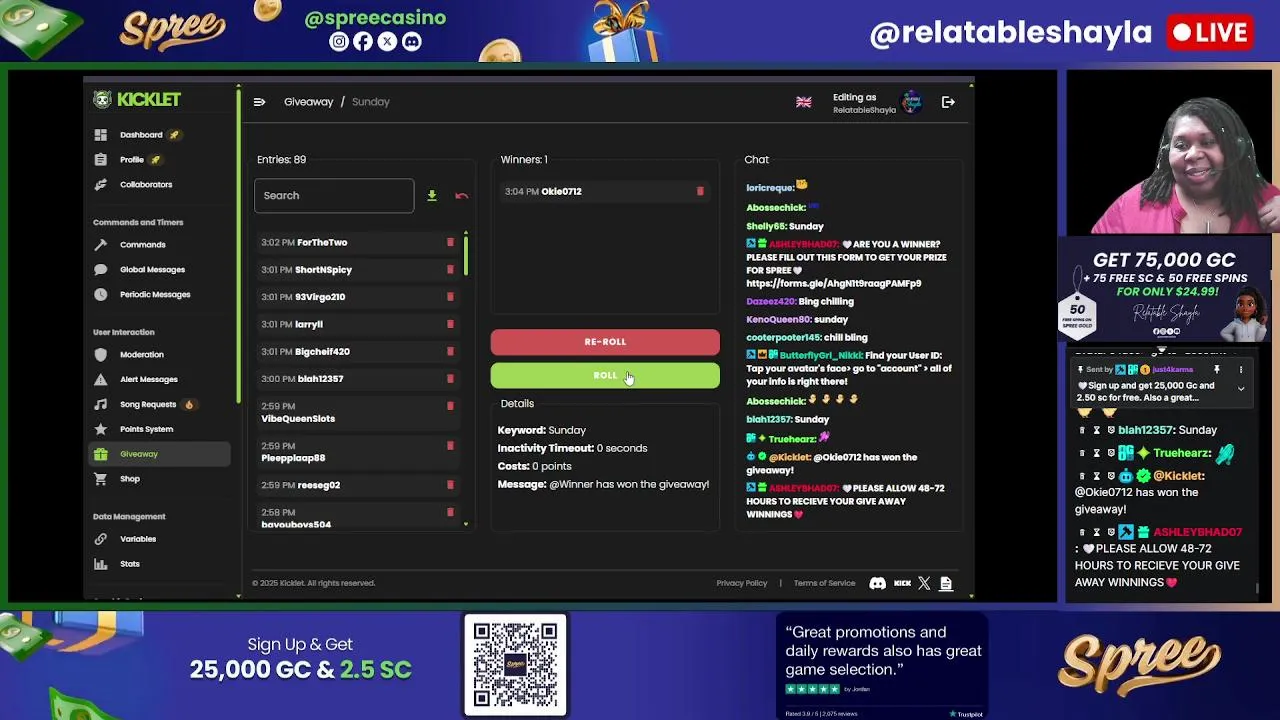Screen dimensions: 1280x720
Task: Toggle the sidebar hamburger menu icon
Action: point(259,102)
